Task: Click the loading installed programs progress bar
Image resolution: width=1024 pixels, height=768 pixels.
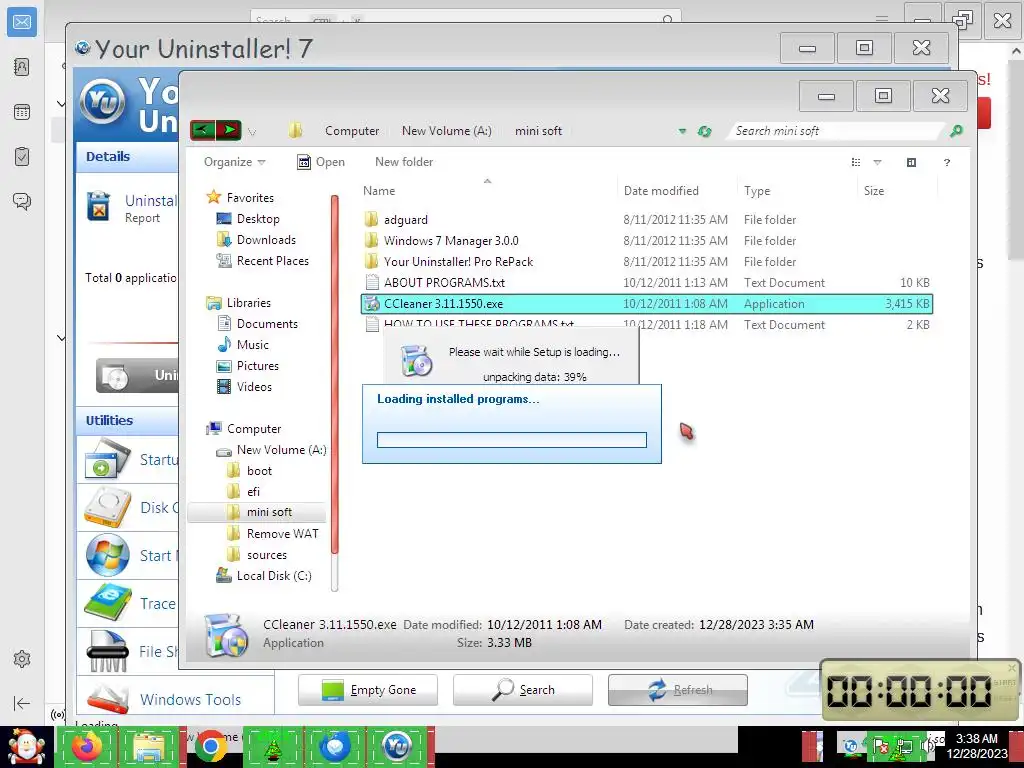Action: coord(511,440)
